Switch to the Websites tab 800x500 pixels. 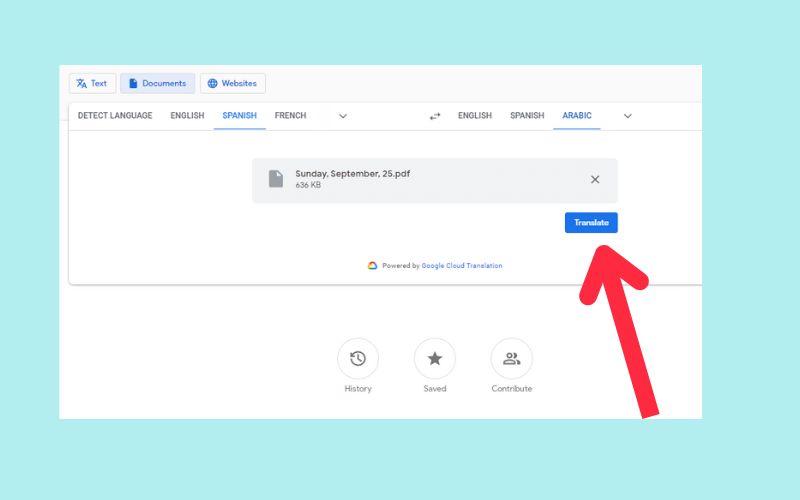(x=233, y=83)
